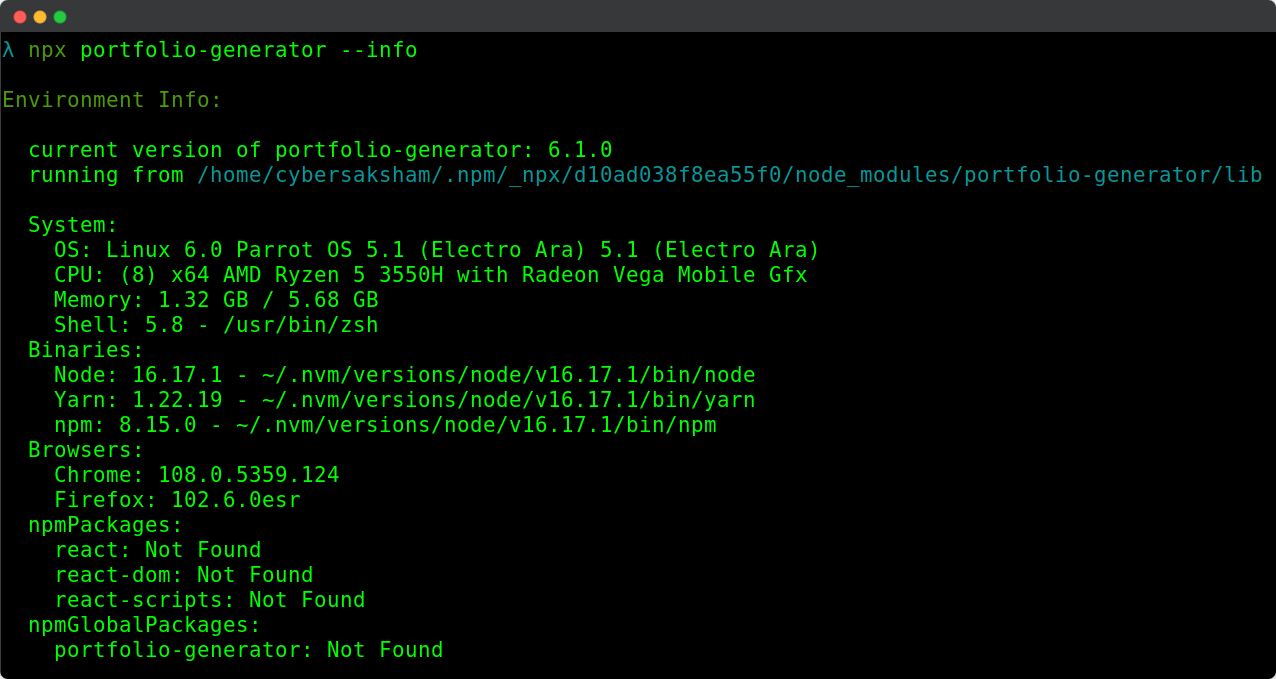The image size is (1276, 679).
Task: Click the Node 16.17.1 path line
Action: click(x=405, y=375)
